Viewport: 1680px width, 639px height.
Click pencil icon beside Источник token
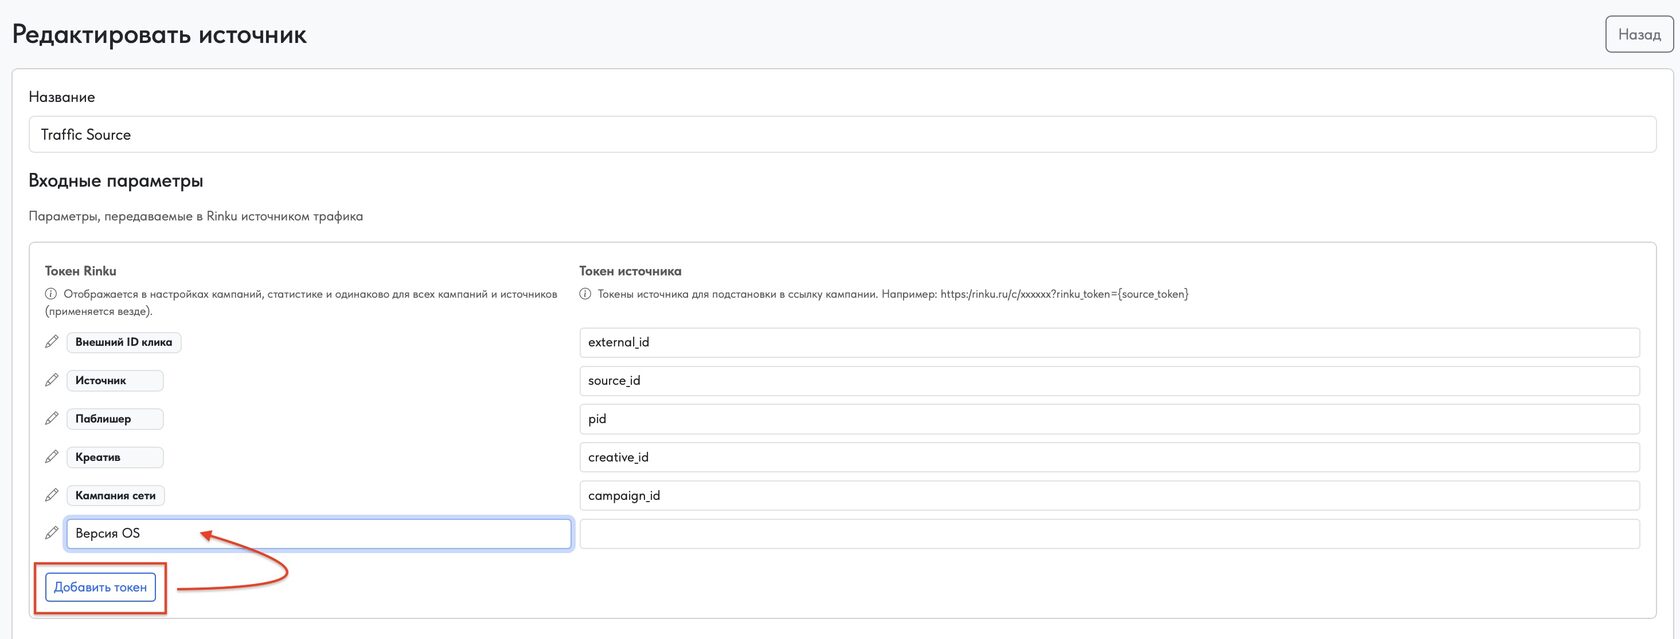pos(52,380)
